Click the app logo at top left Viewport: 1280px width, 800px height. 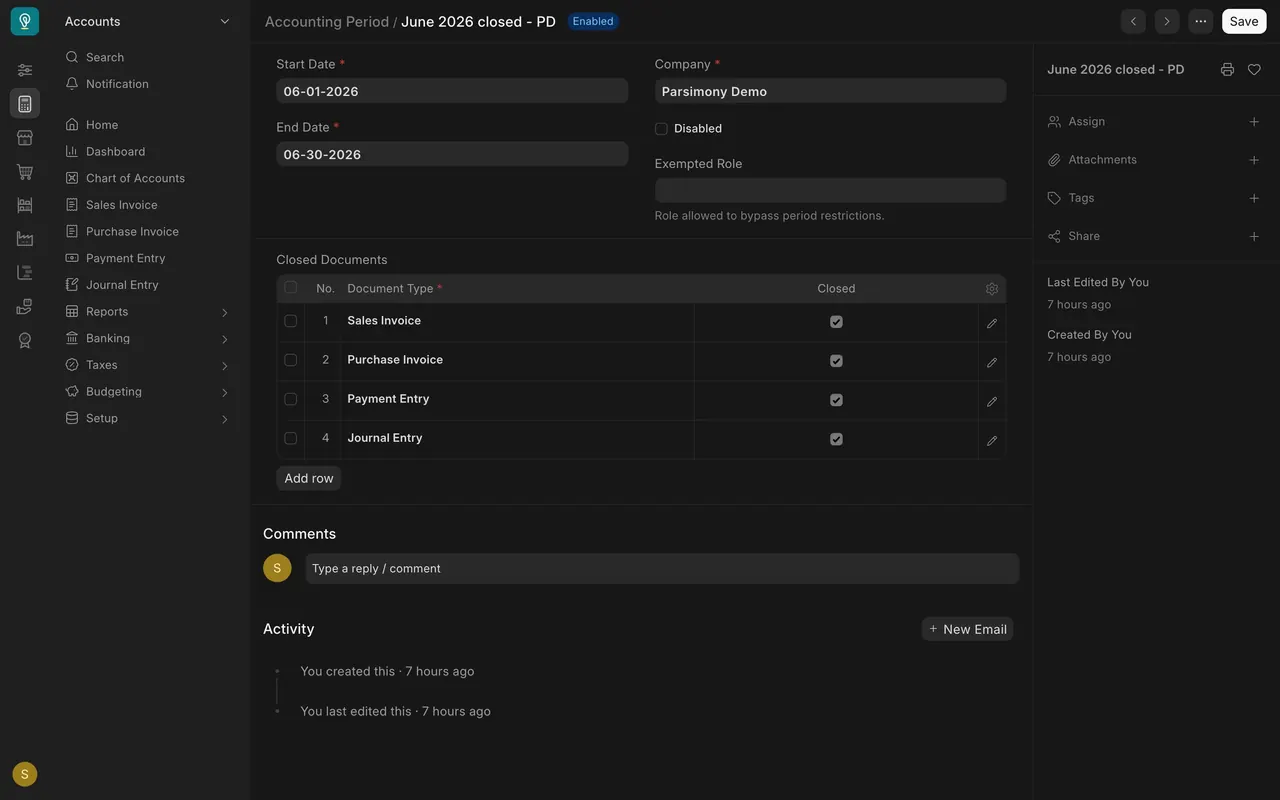pyautogui.click(x=25, y=21)
